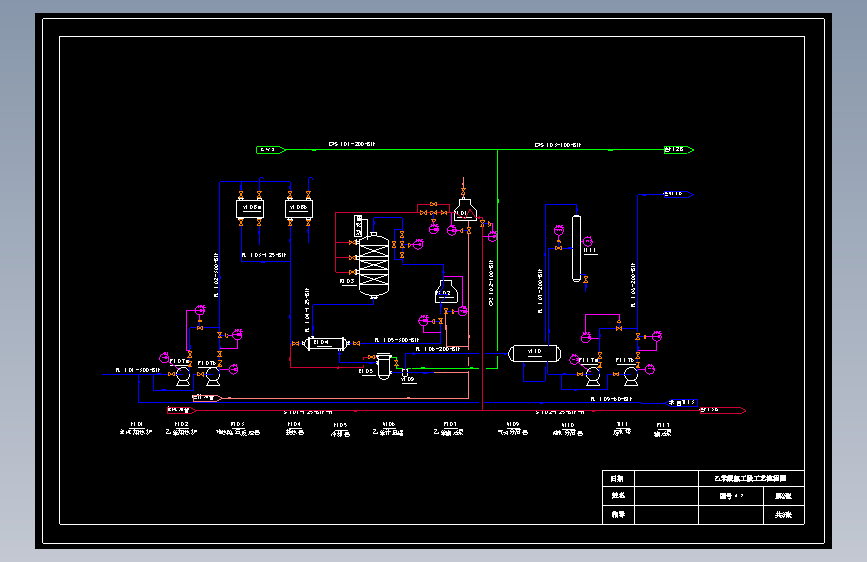Click the pipe label right of exchanger E104

(397, 340)
